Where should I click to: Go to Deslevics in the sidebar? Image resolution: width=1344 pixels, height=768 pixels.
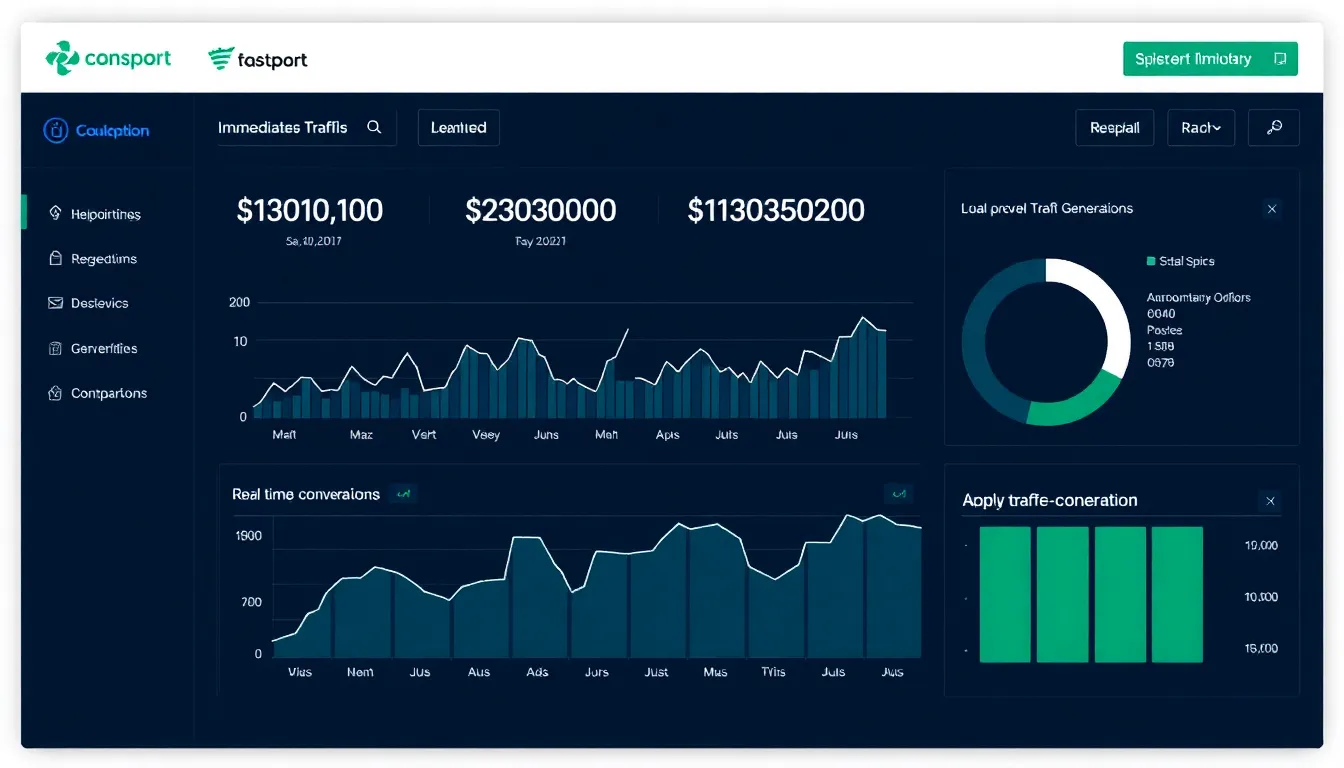pos(99,303)
